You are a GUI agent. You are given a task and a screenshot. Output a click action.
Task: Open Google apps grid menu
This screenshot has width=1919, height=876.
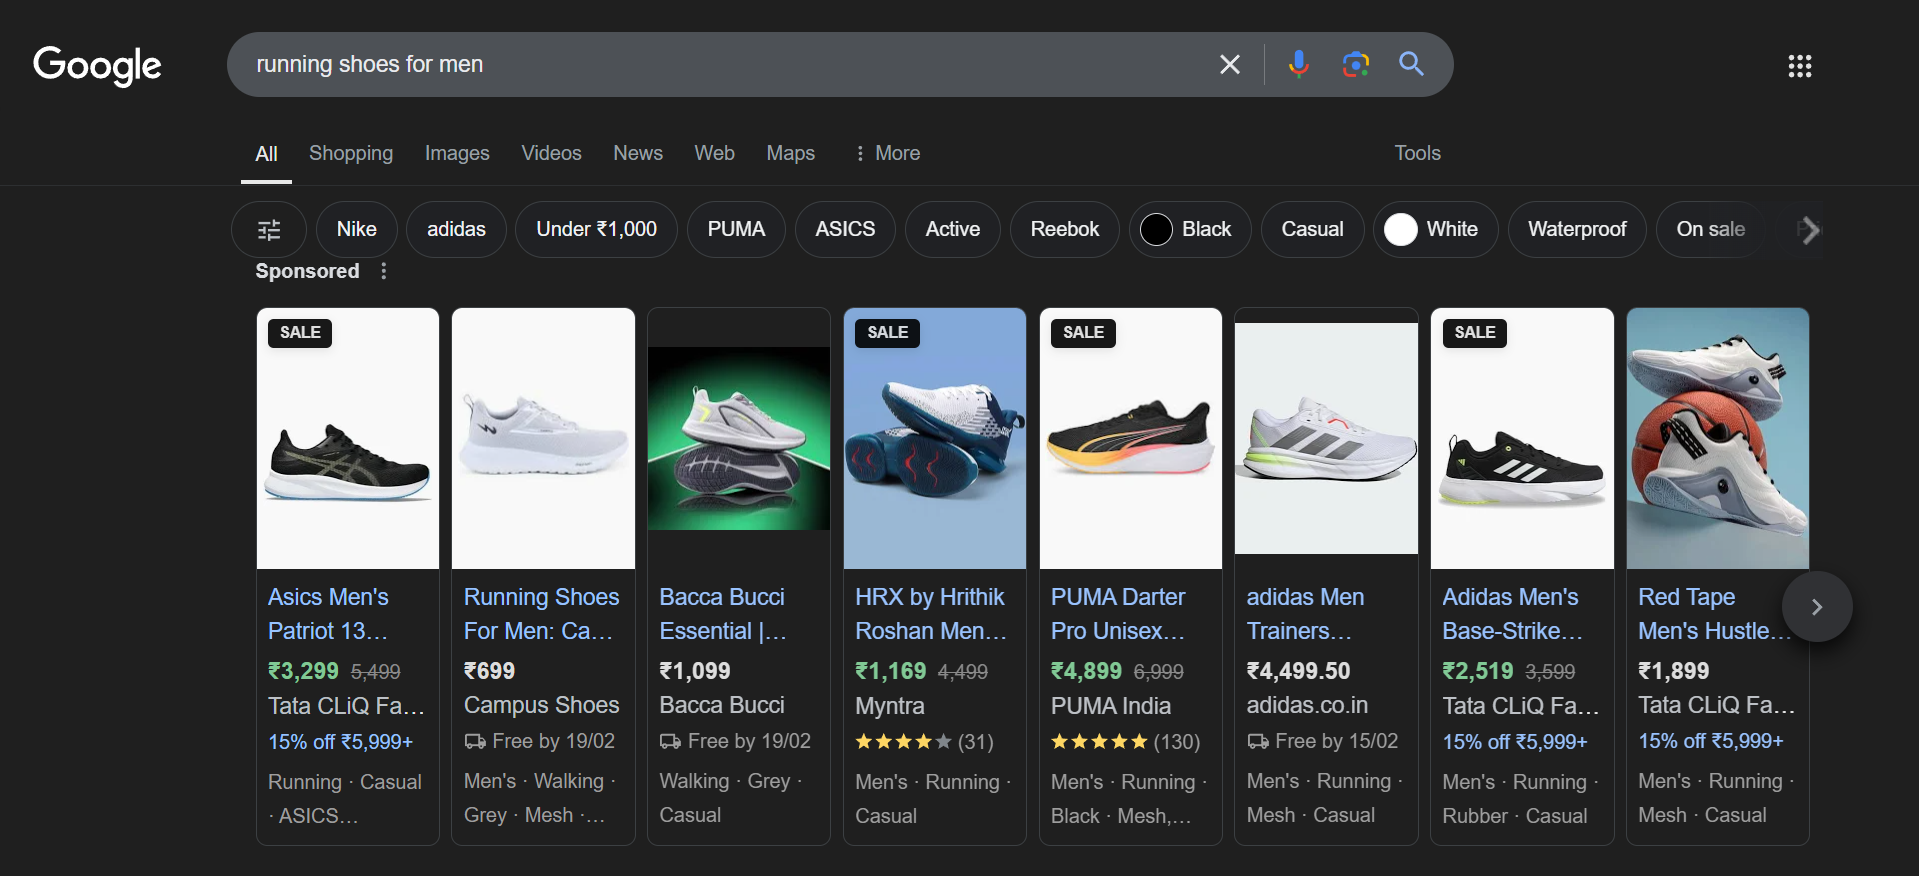pos(1799,66)
